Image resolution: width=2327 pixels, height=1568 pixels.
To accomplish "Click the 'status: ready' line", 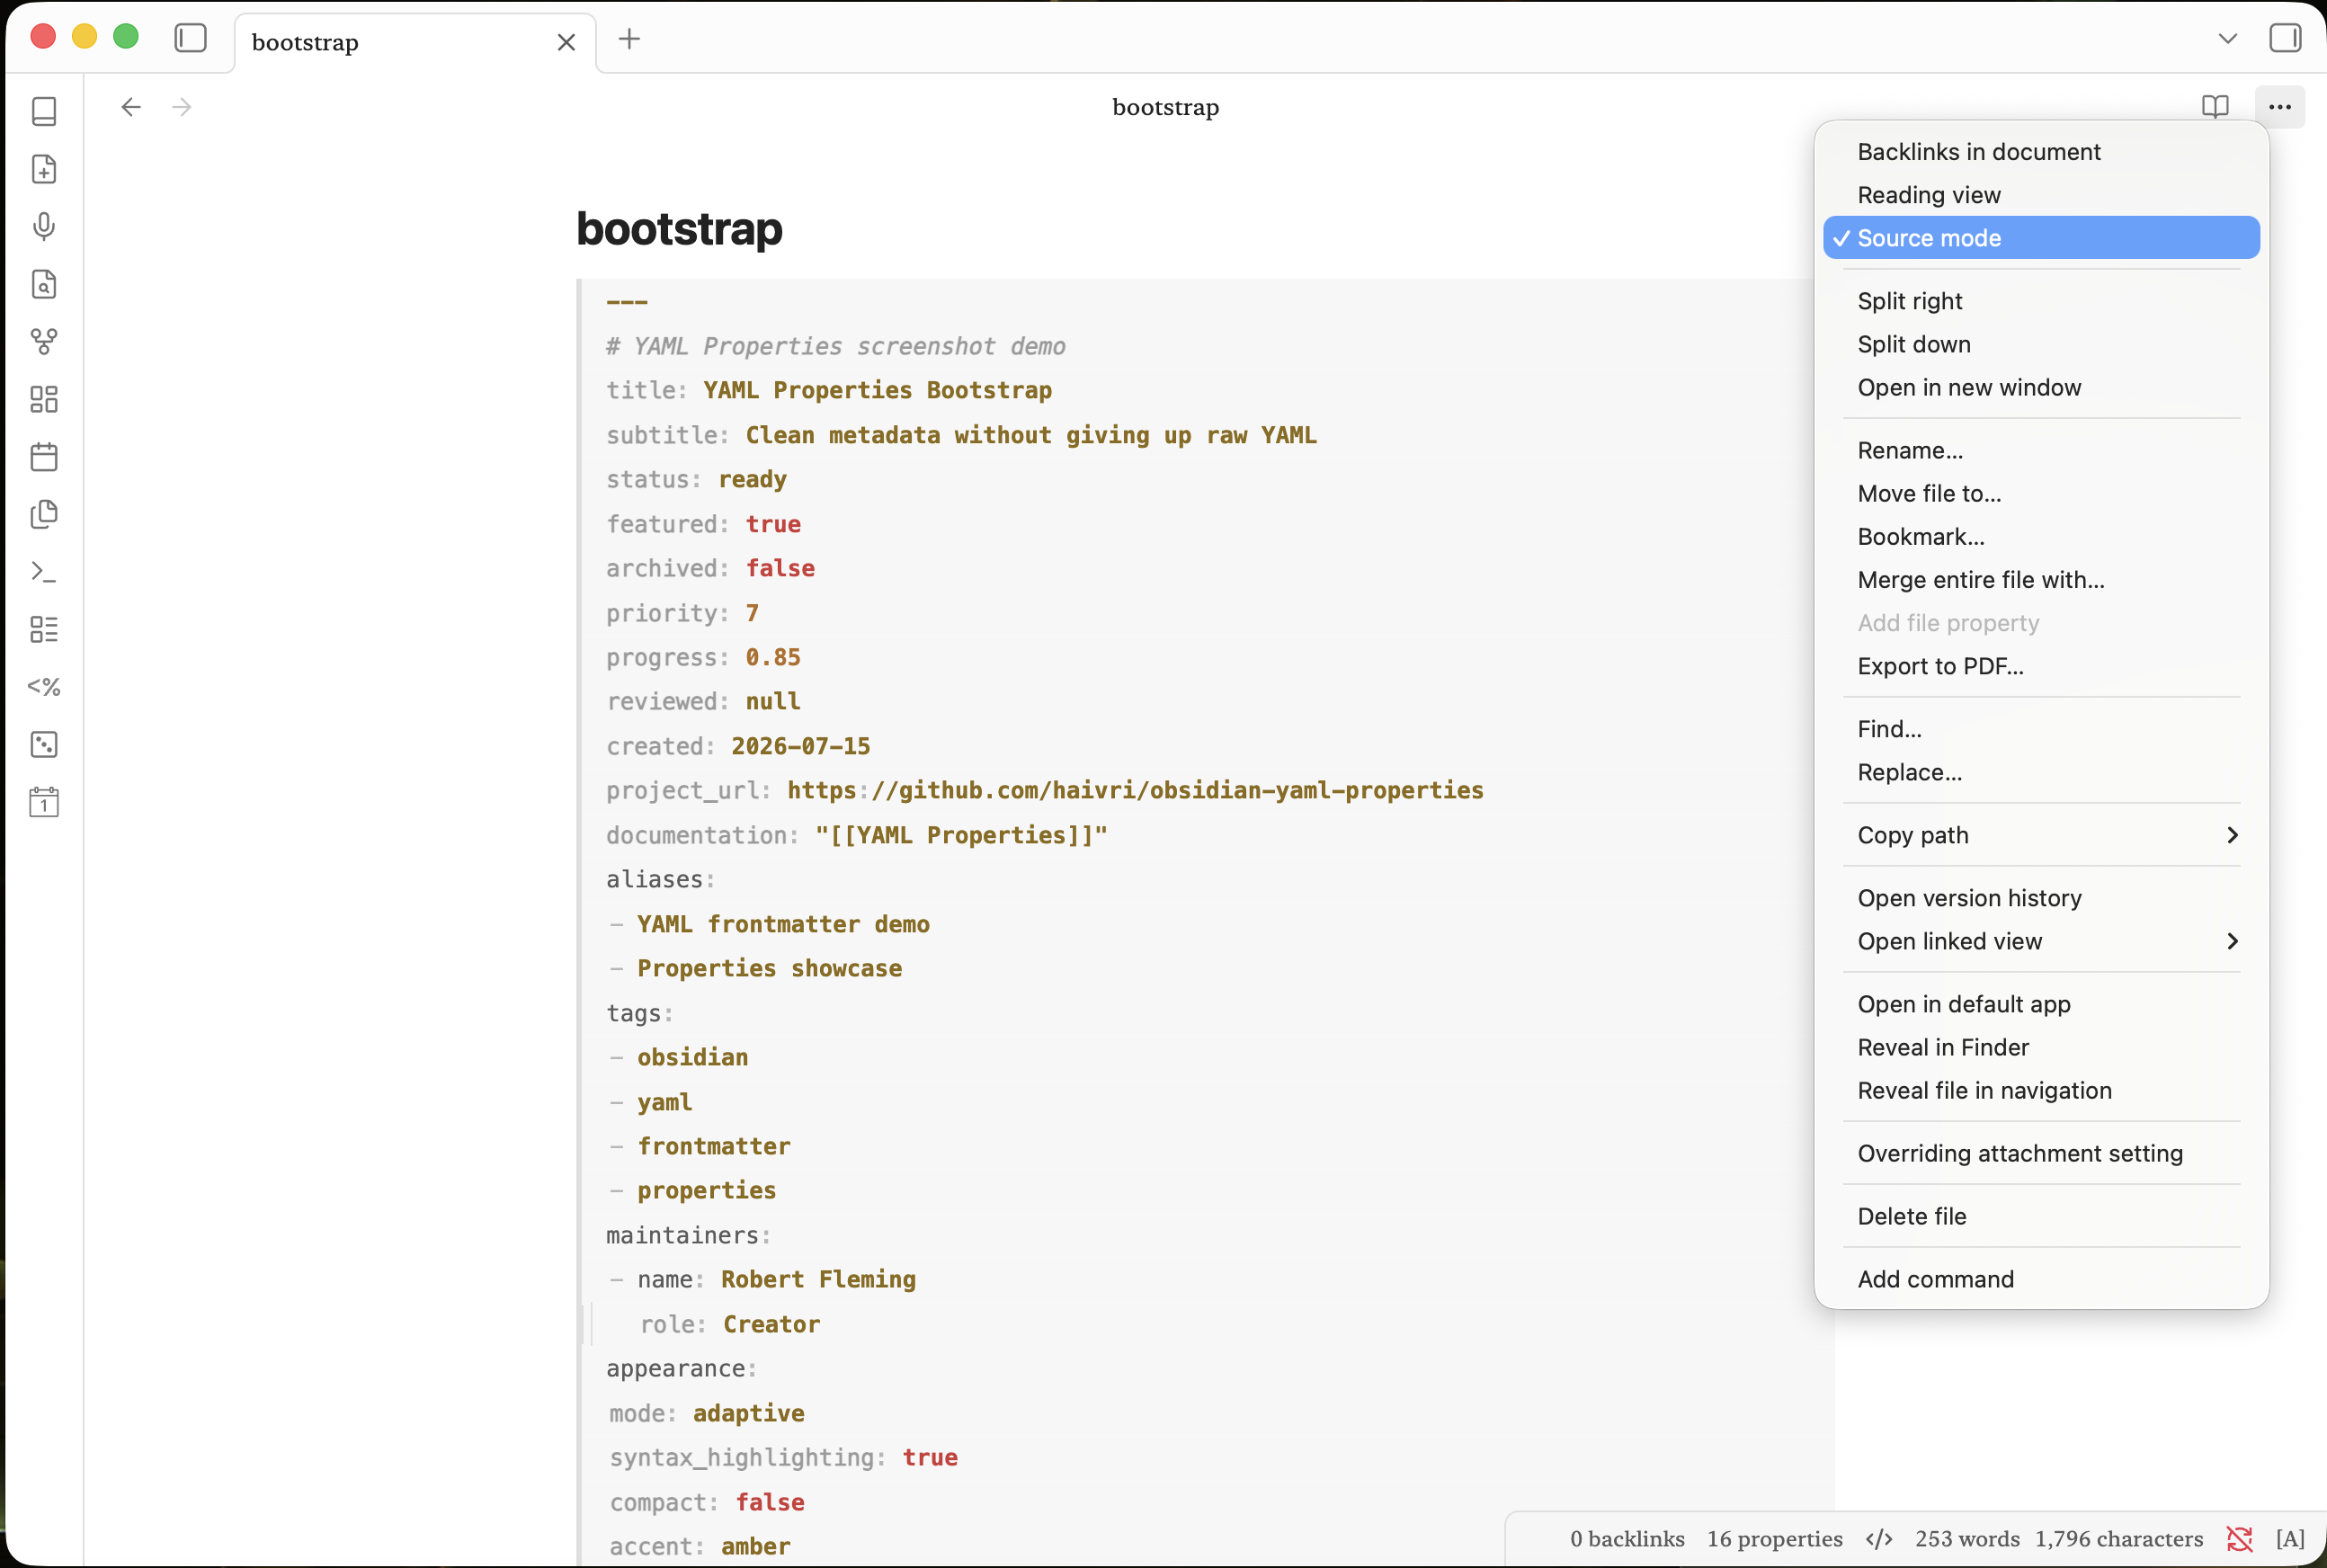I will click(x=696, y=479).
